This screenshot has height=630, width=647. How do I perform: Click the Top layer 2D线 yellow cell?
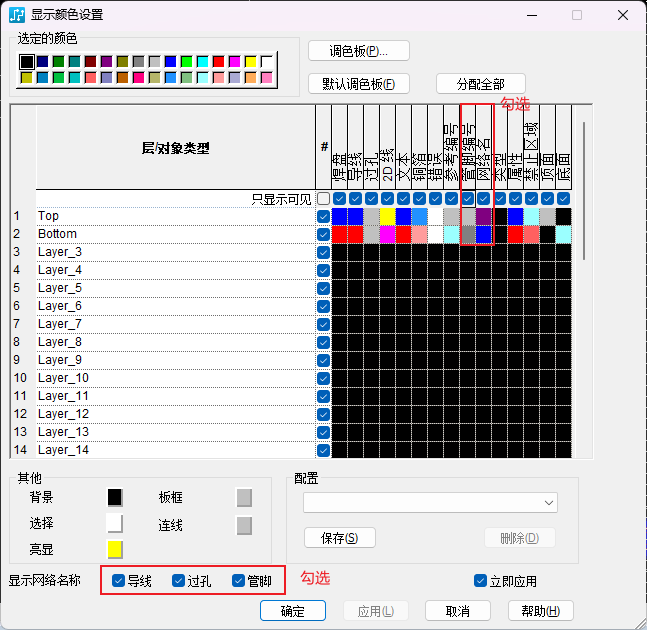point(387,216)
